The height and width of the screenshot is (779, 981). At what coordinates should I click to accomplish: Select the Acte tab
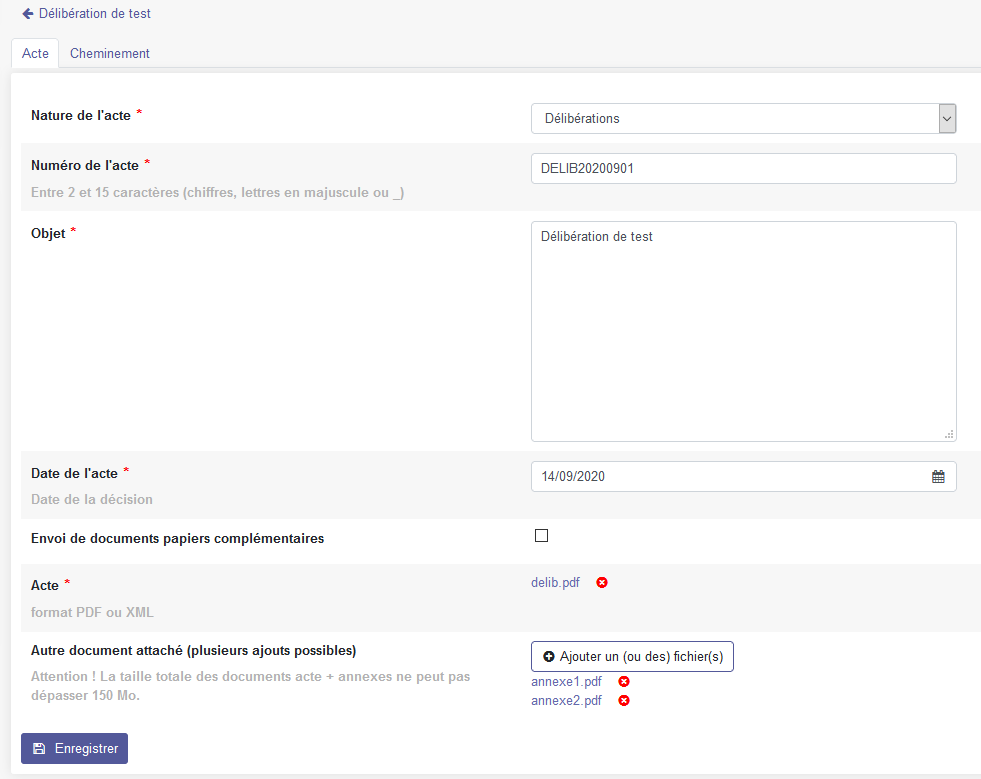[35, 54]
